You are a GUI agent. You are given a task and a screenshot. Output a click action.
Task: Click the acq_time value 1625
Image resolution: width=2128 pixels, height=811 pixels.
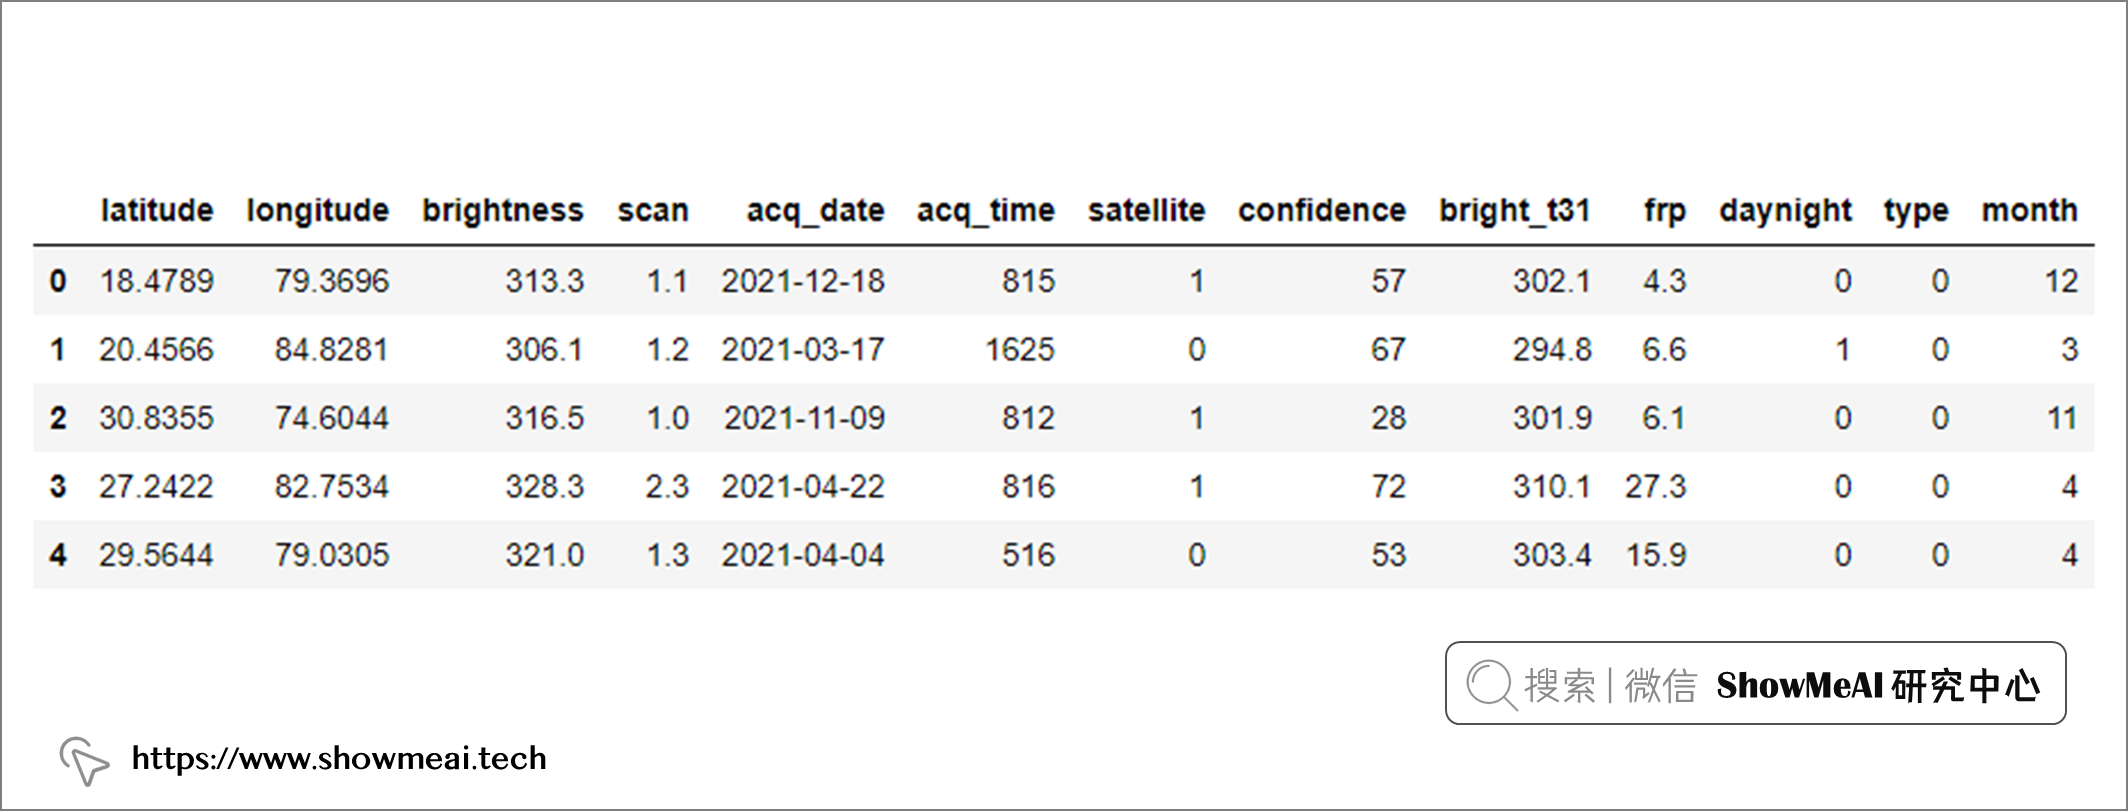click(x=1020, y=350)
